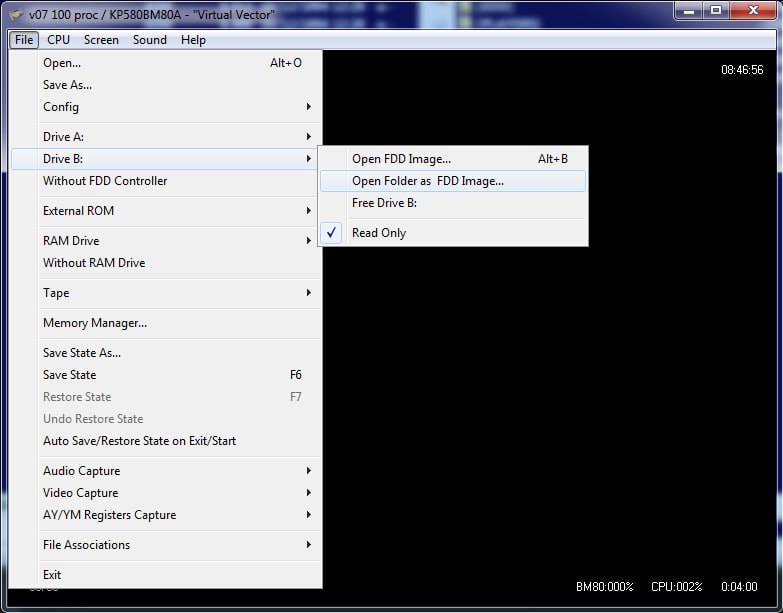Select Open Folder as FDD Image
This screenshot has height=613, width=783.
tap(427, 181)
